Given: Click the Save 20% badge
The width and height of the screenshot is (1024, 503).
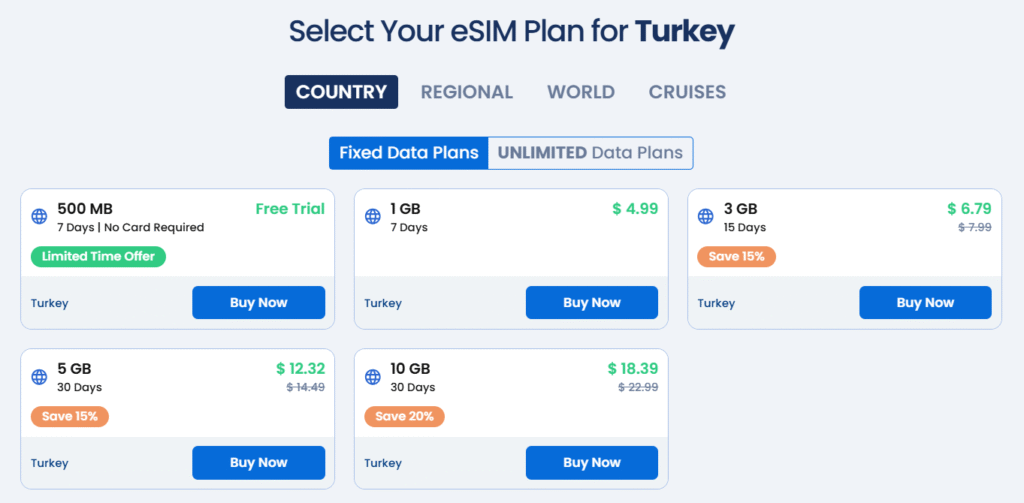Looking at the screenshot, I should click(x=404, y=416).
